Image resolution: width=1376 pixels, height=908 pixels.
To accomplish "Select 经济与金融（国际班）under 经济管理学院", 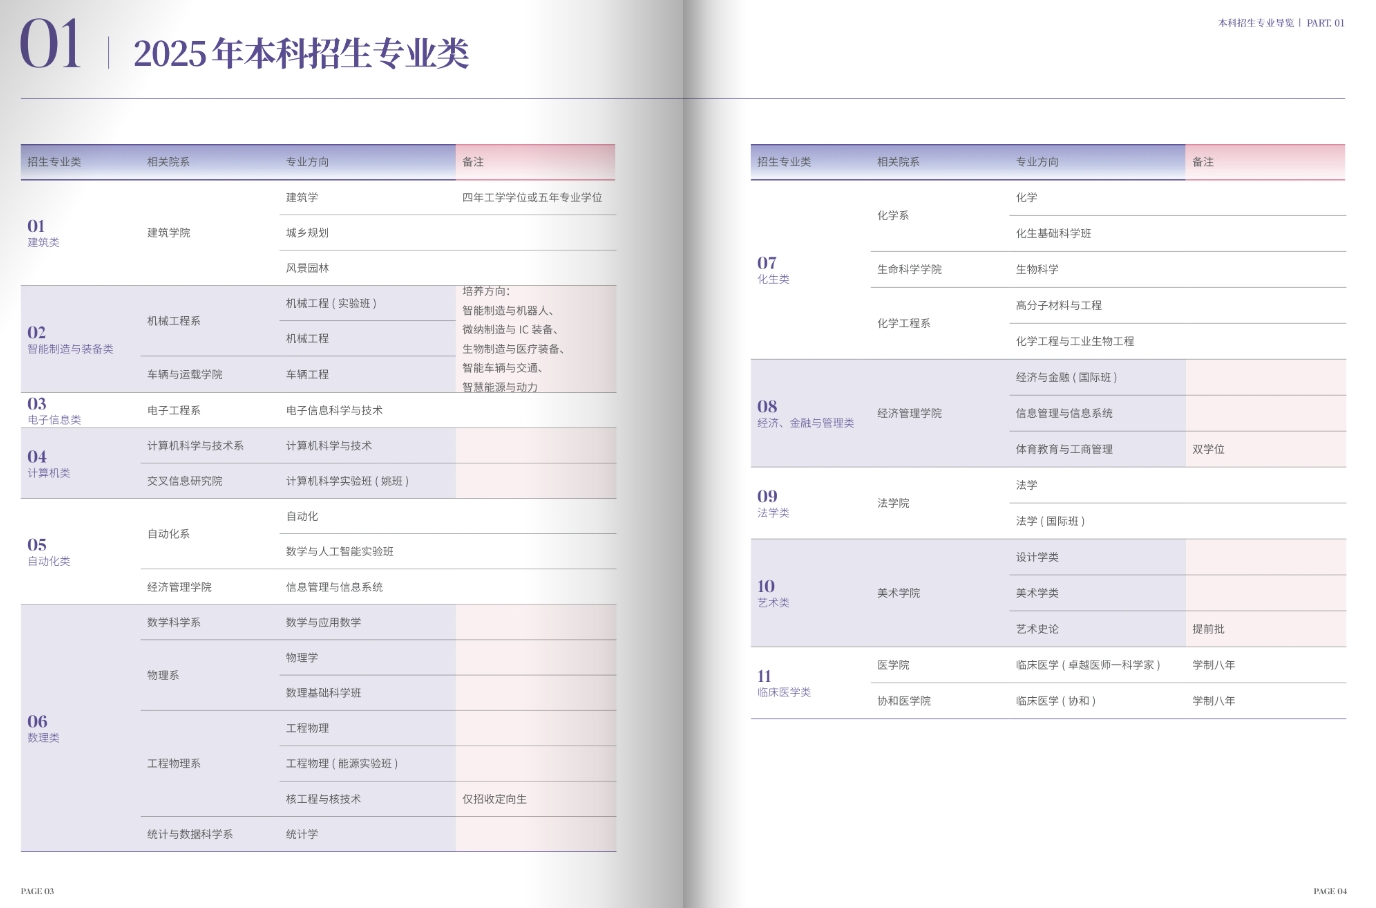I will (1068, 377).
